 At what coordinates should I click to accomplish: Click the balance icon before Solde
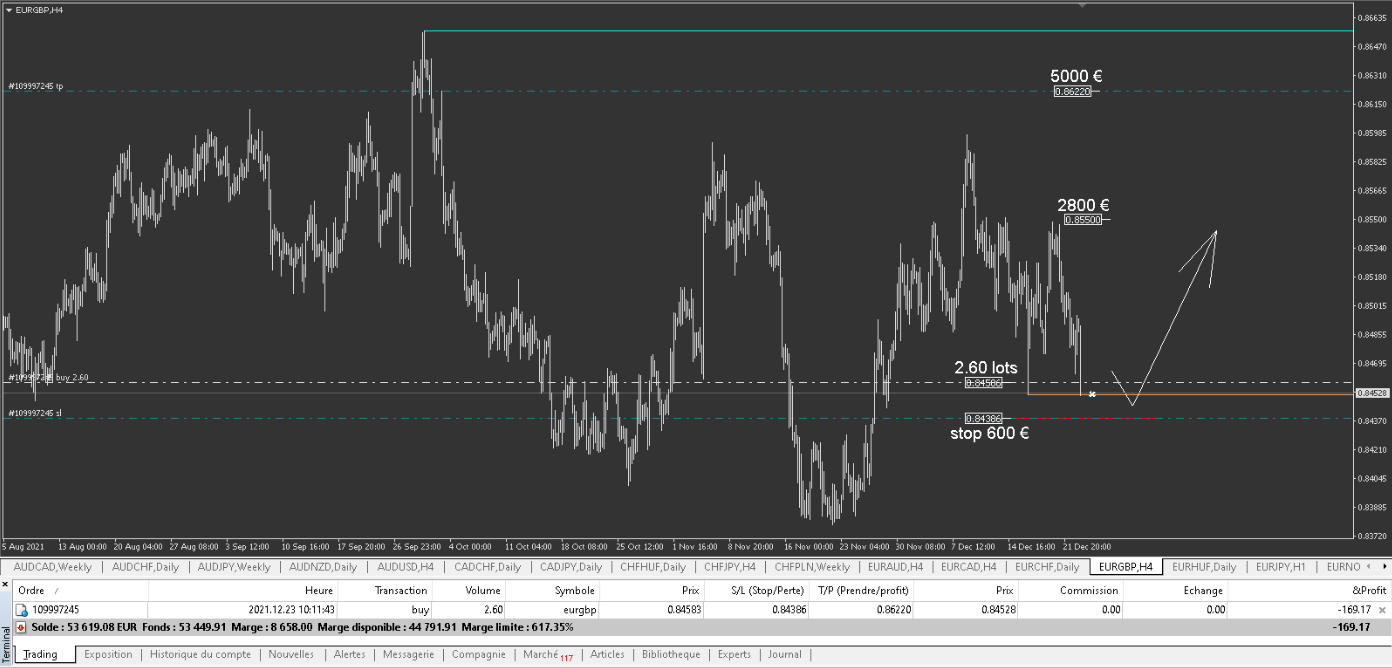point(21,627)
